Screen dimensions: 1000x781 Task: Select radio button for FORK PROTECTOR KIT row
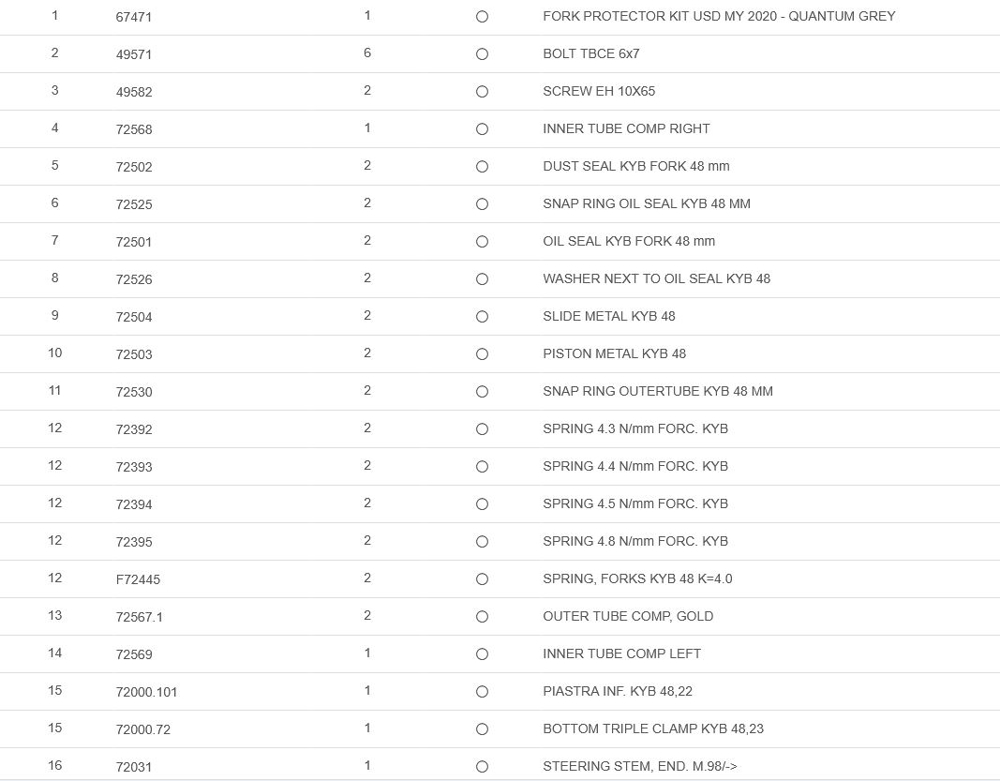coord(482,17)
